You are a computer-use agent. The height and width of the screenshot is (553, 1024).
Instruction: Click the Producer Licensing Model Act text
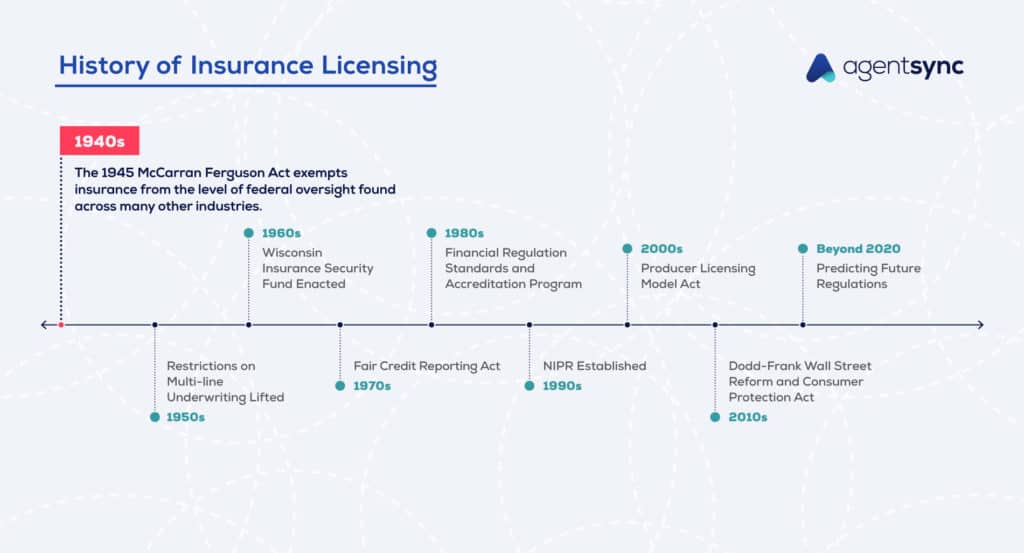click(698, 276)
